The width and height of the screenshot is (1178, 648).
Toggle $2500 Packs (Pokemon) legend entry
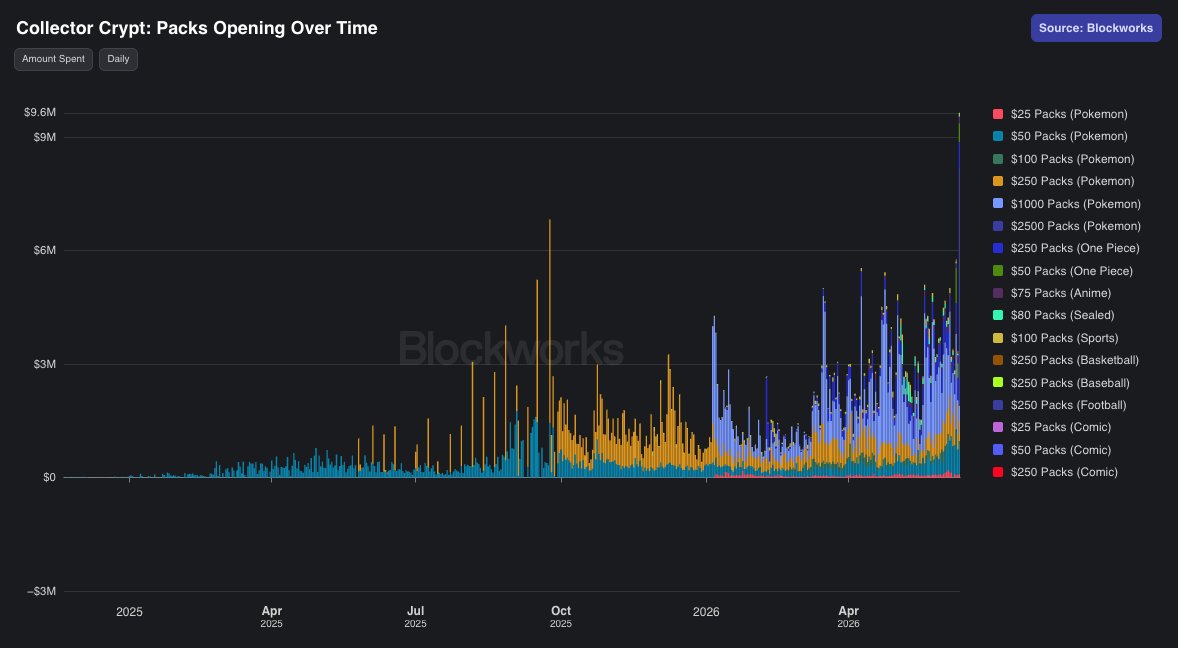[x=1066, y=226]
